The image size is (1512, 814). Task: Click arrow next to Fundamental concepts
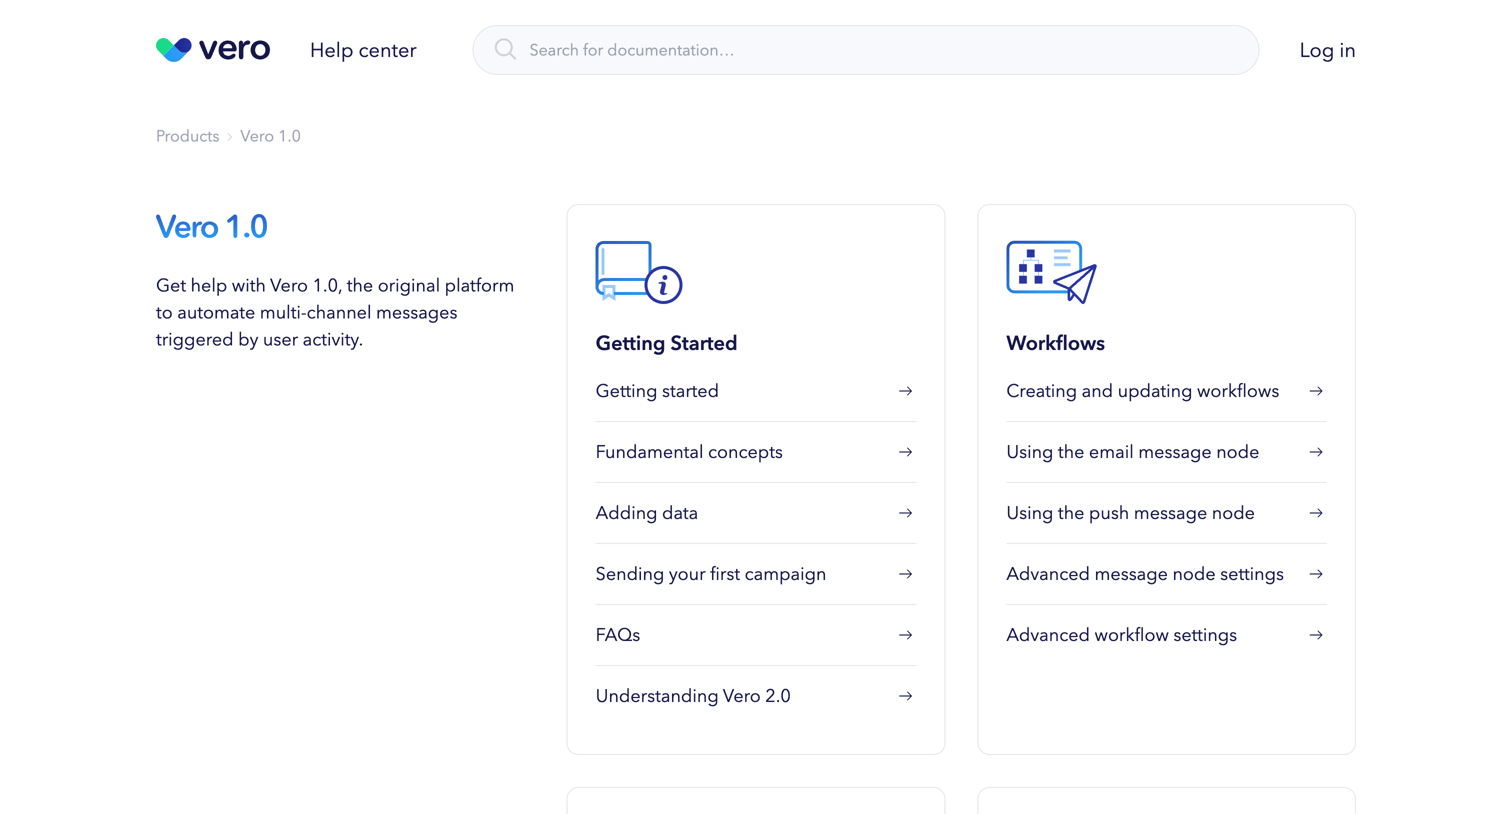(x=905, y=452)
